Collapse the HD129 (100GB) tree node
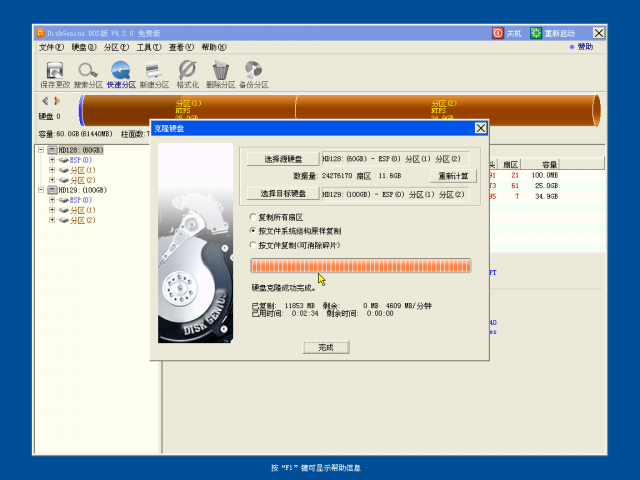The width and height of the screenshot is (640, 480). [41, 190]
